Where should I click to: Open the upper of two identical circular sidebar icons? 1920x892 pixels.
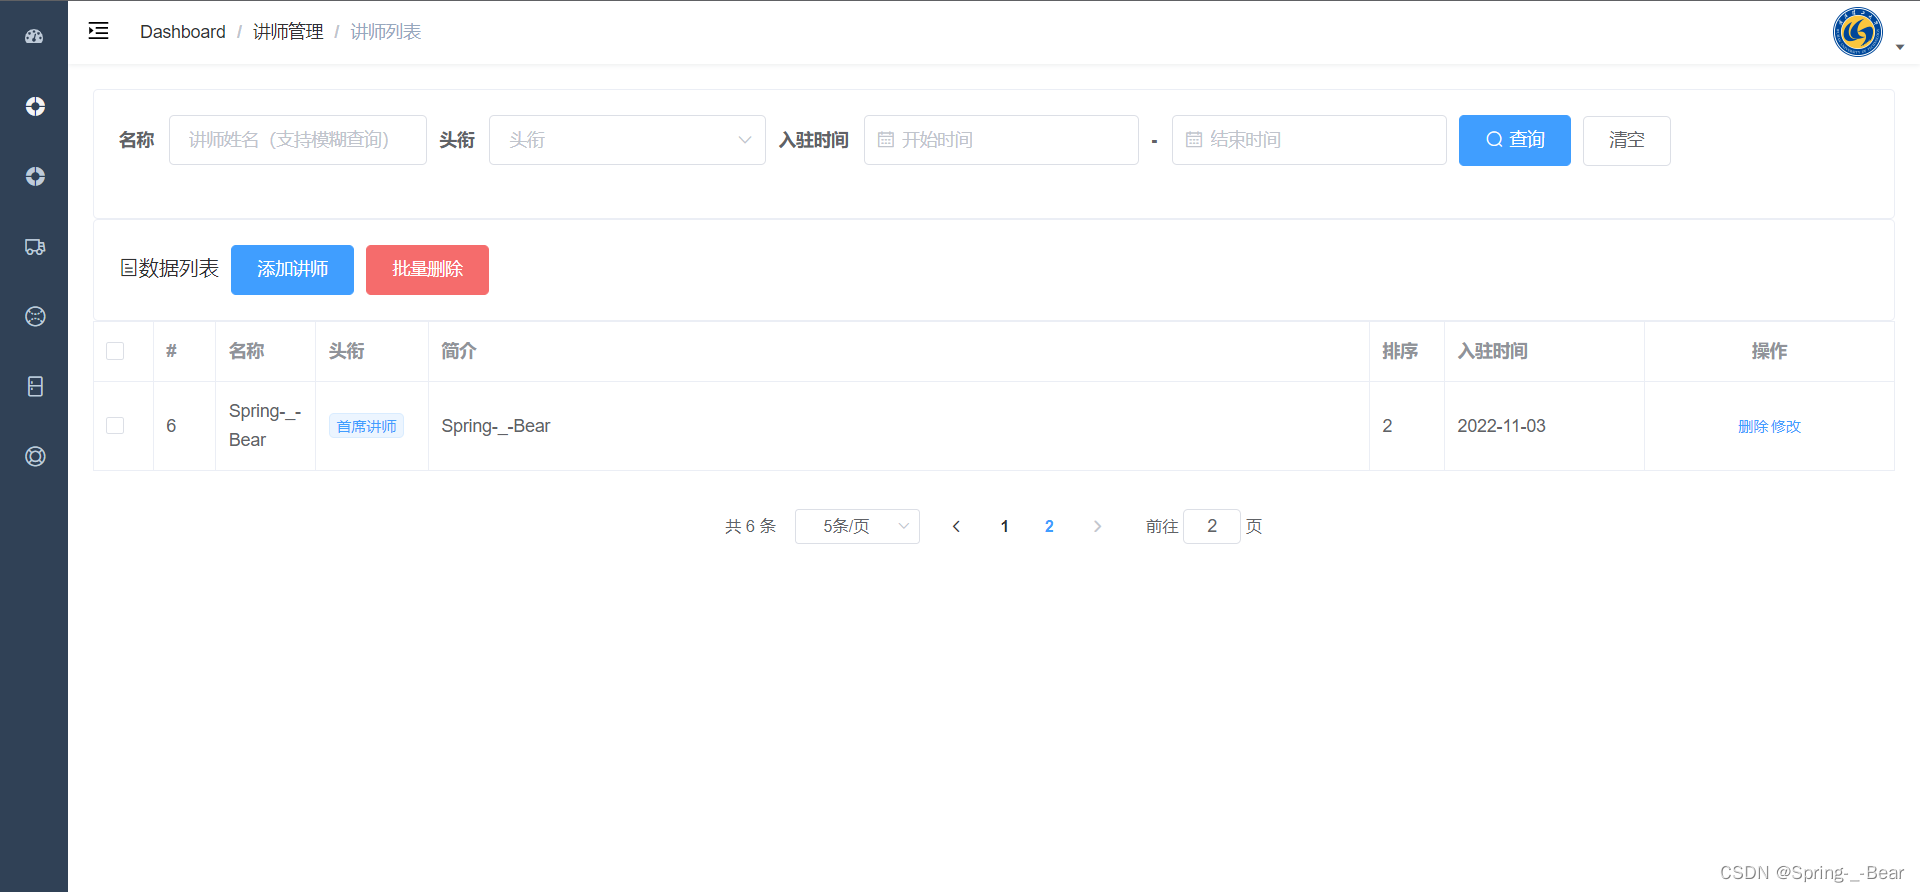(x=35, y=106)
